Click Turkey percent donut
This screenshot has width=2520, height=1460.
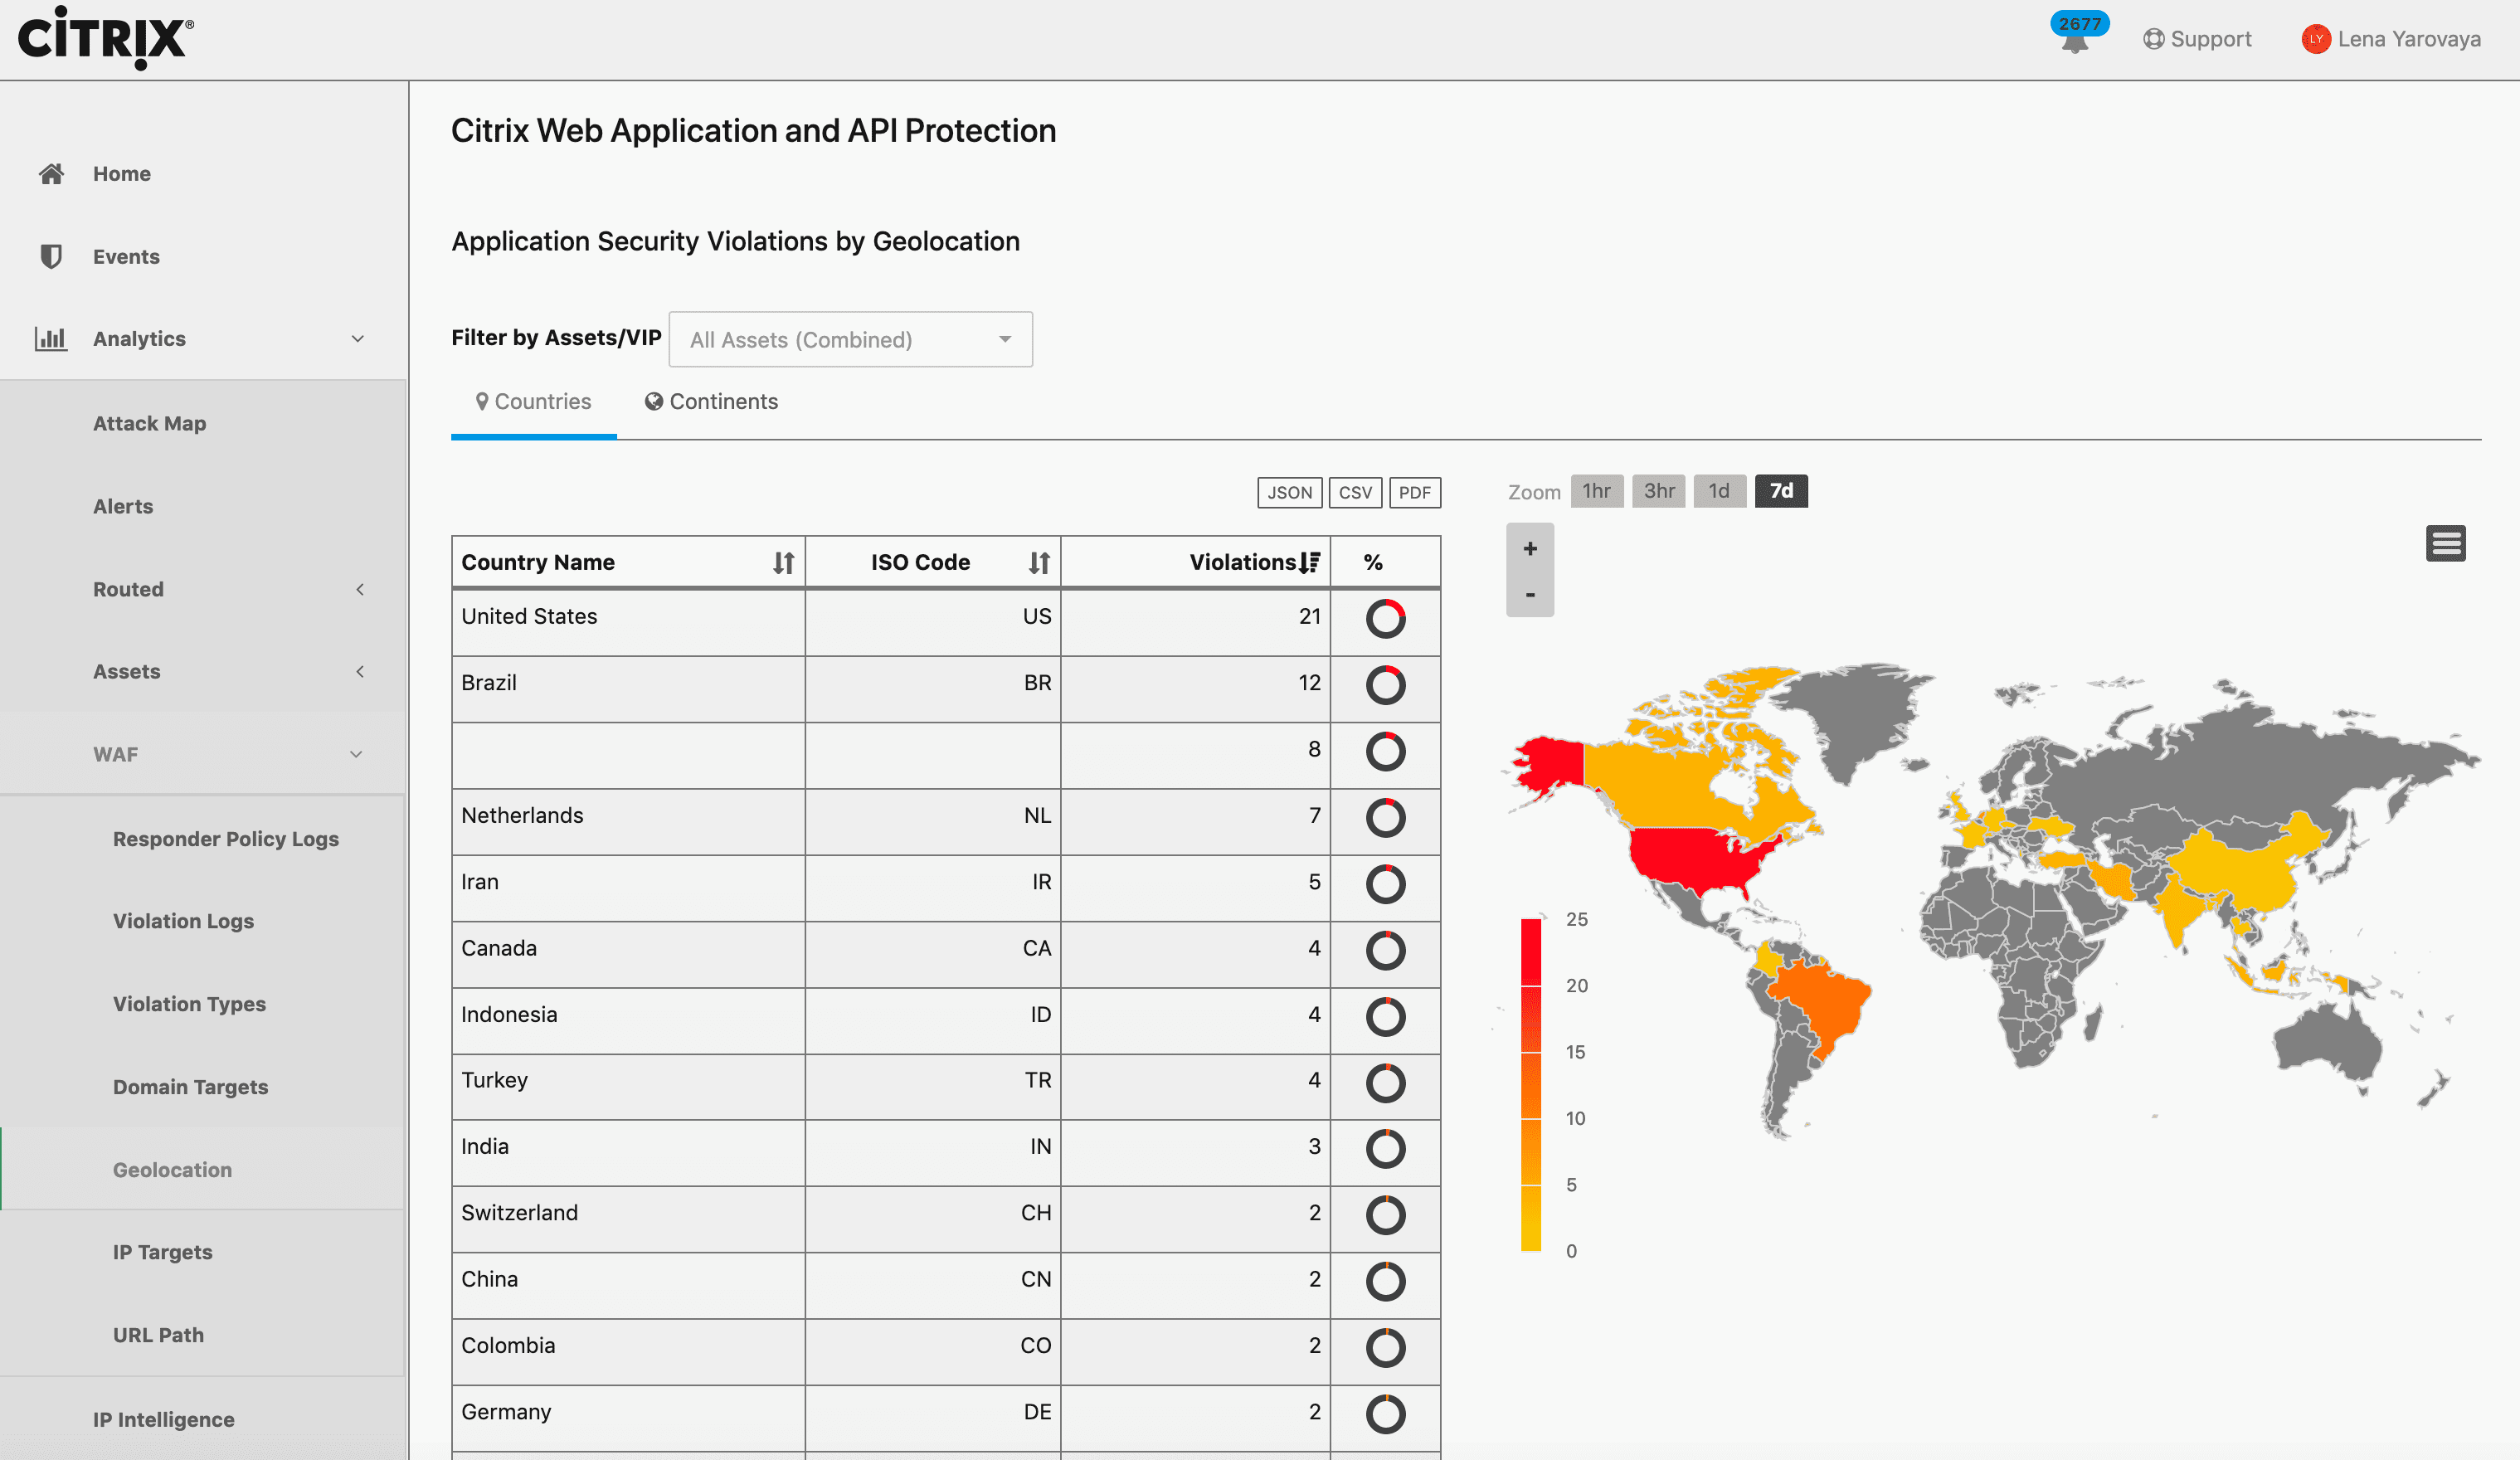click(x=1386, y=1083)
